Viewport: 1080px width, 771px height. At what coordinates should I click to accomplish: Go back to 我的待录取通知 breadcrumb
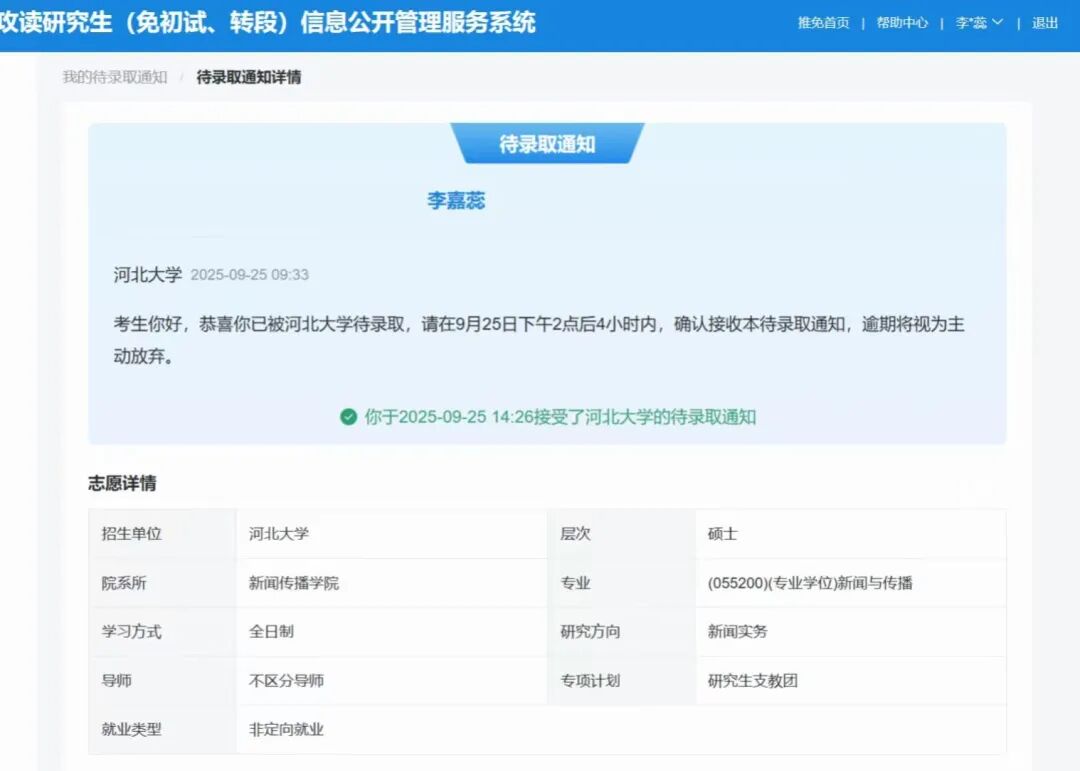click(x=115, y=77)
